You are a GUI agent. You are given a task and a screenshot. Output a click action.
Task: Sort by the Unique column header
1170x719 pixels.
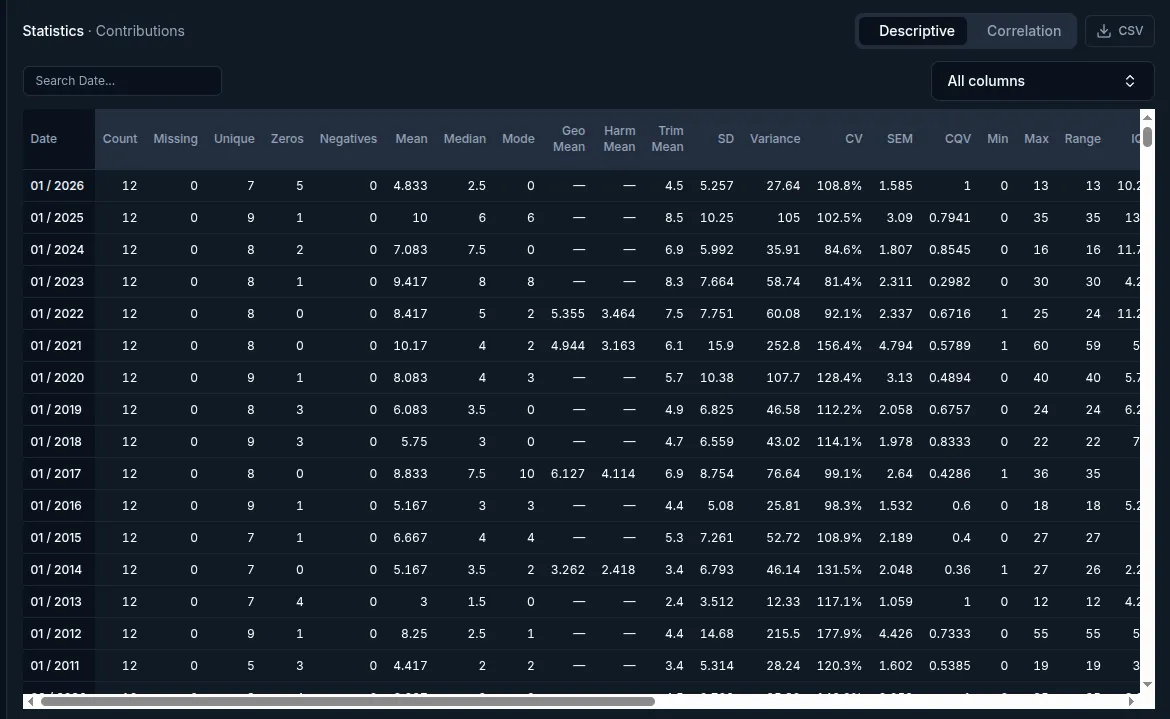(x=234, y=139)
